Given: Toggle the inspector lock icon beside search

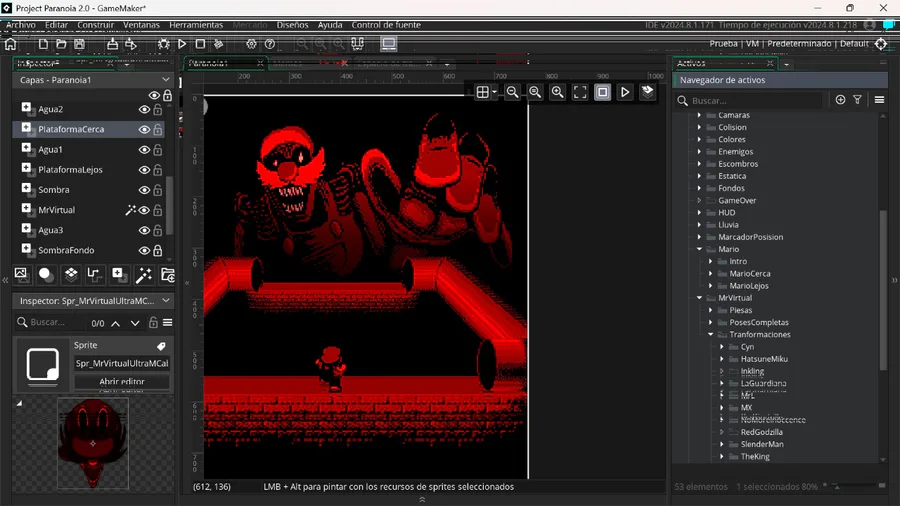Looking at the screenshot, I should pos(153,322).
